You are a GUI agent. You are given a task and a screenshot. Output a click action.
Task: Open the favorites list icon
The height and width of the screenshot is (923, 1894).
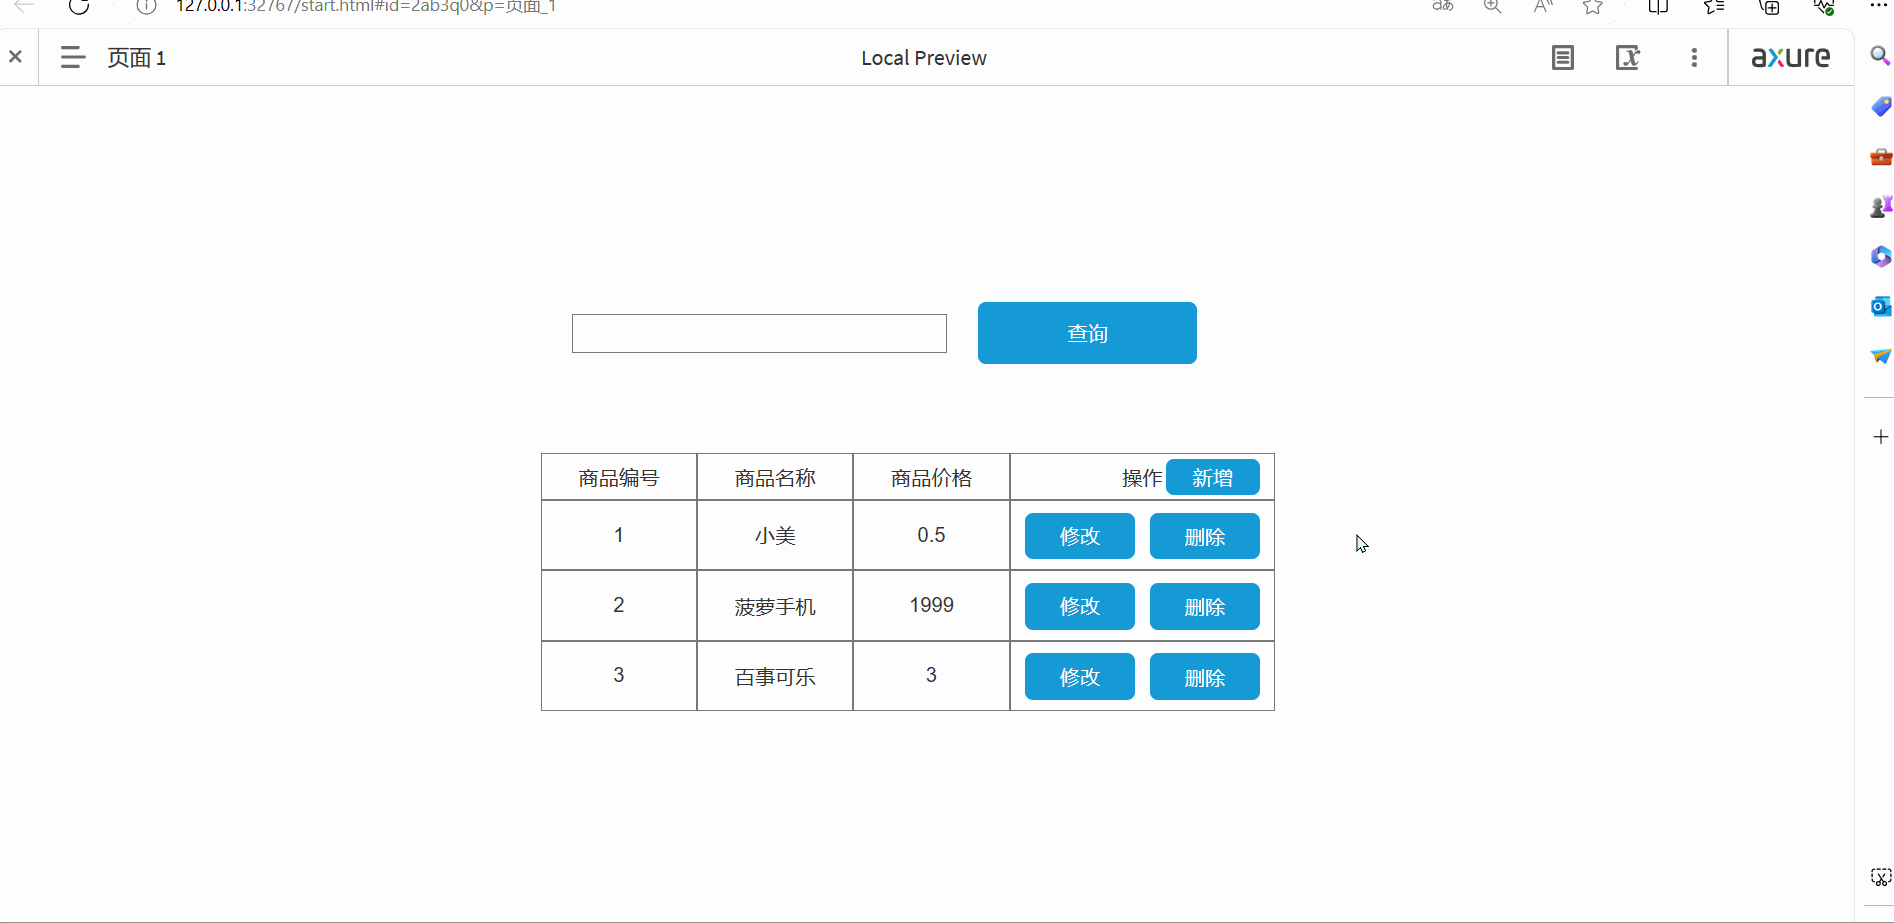(x=1714, y=6)
